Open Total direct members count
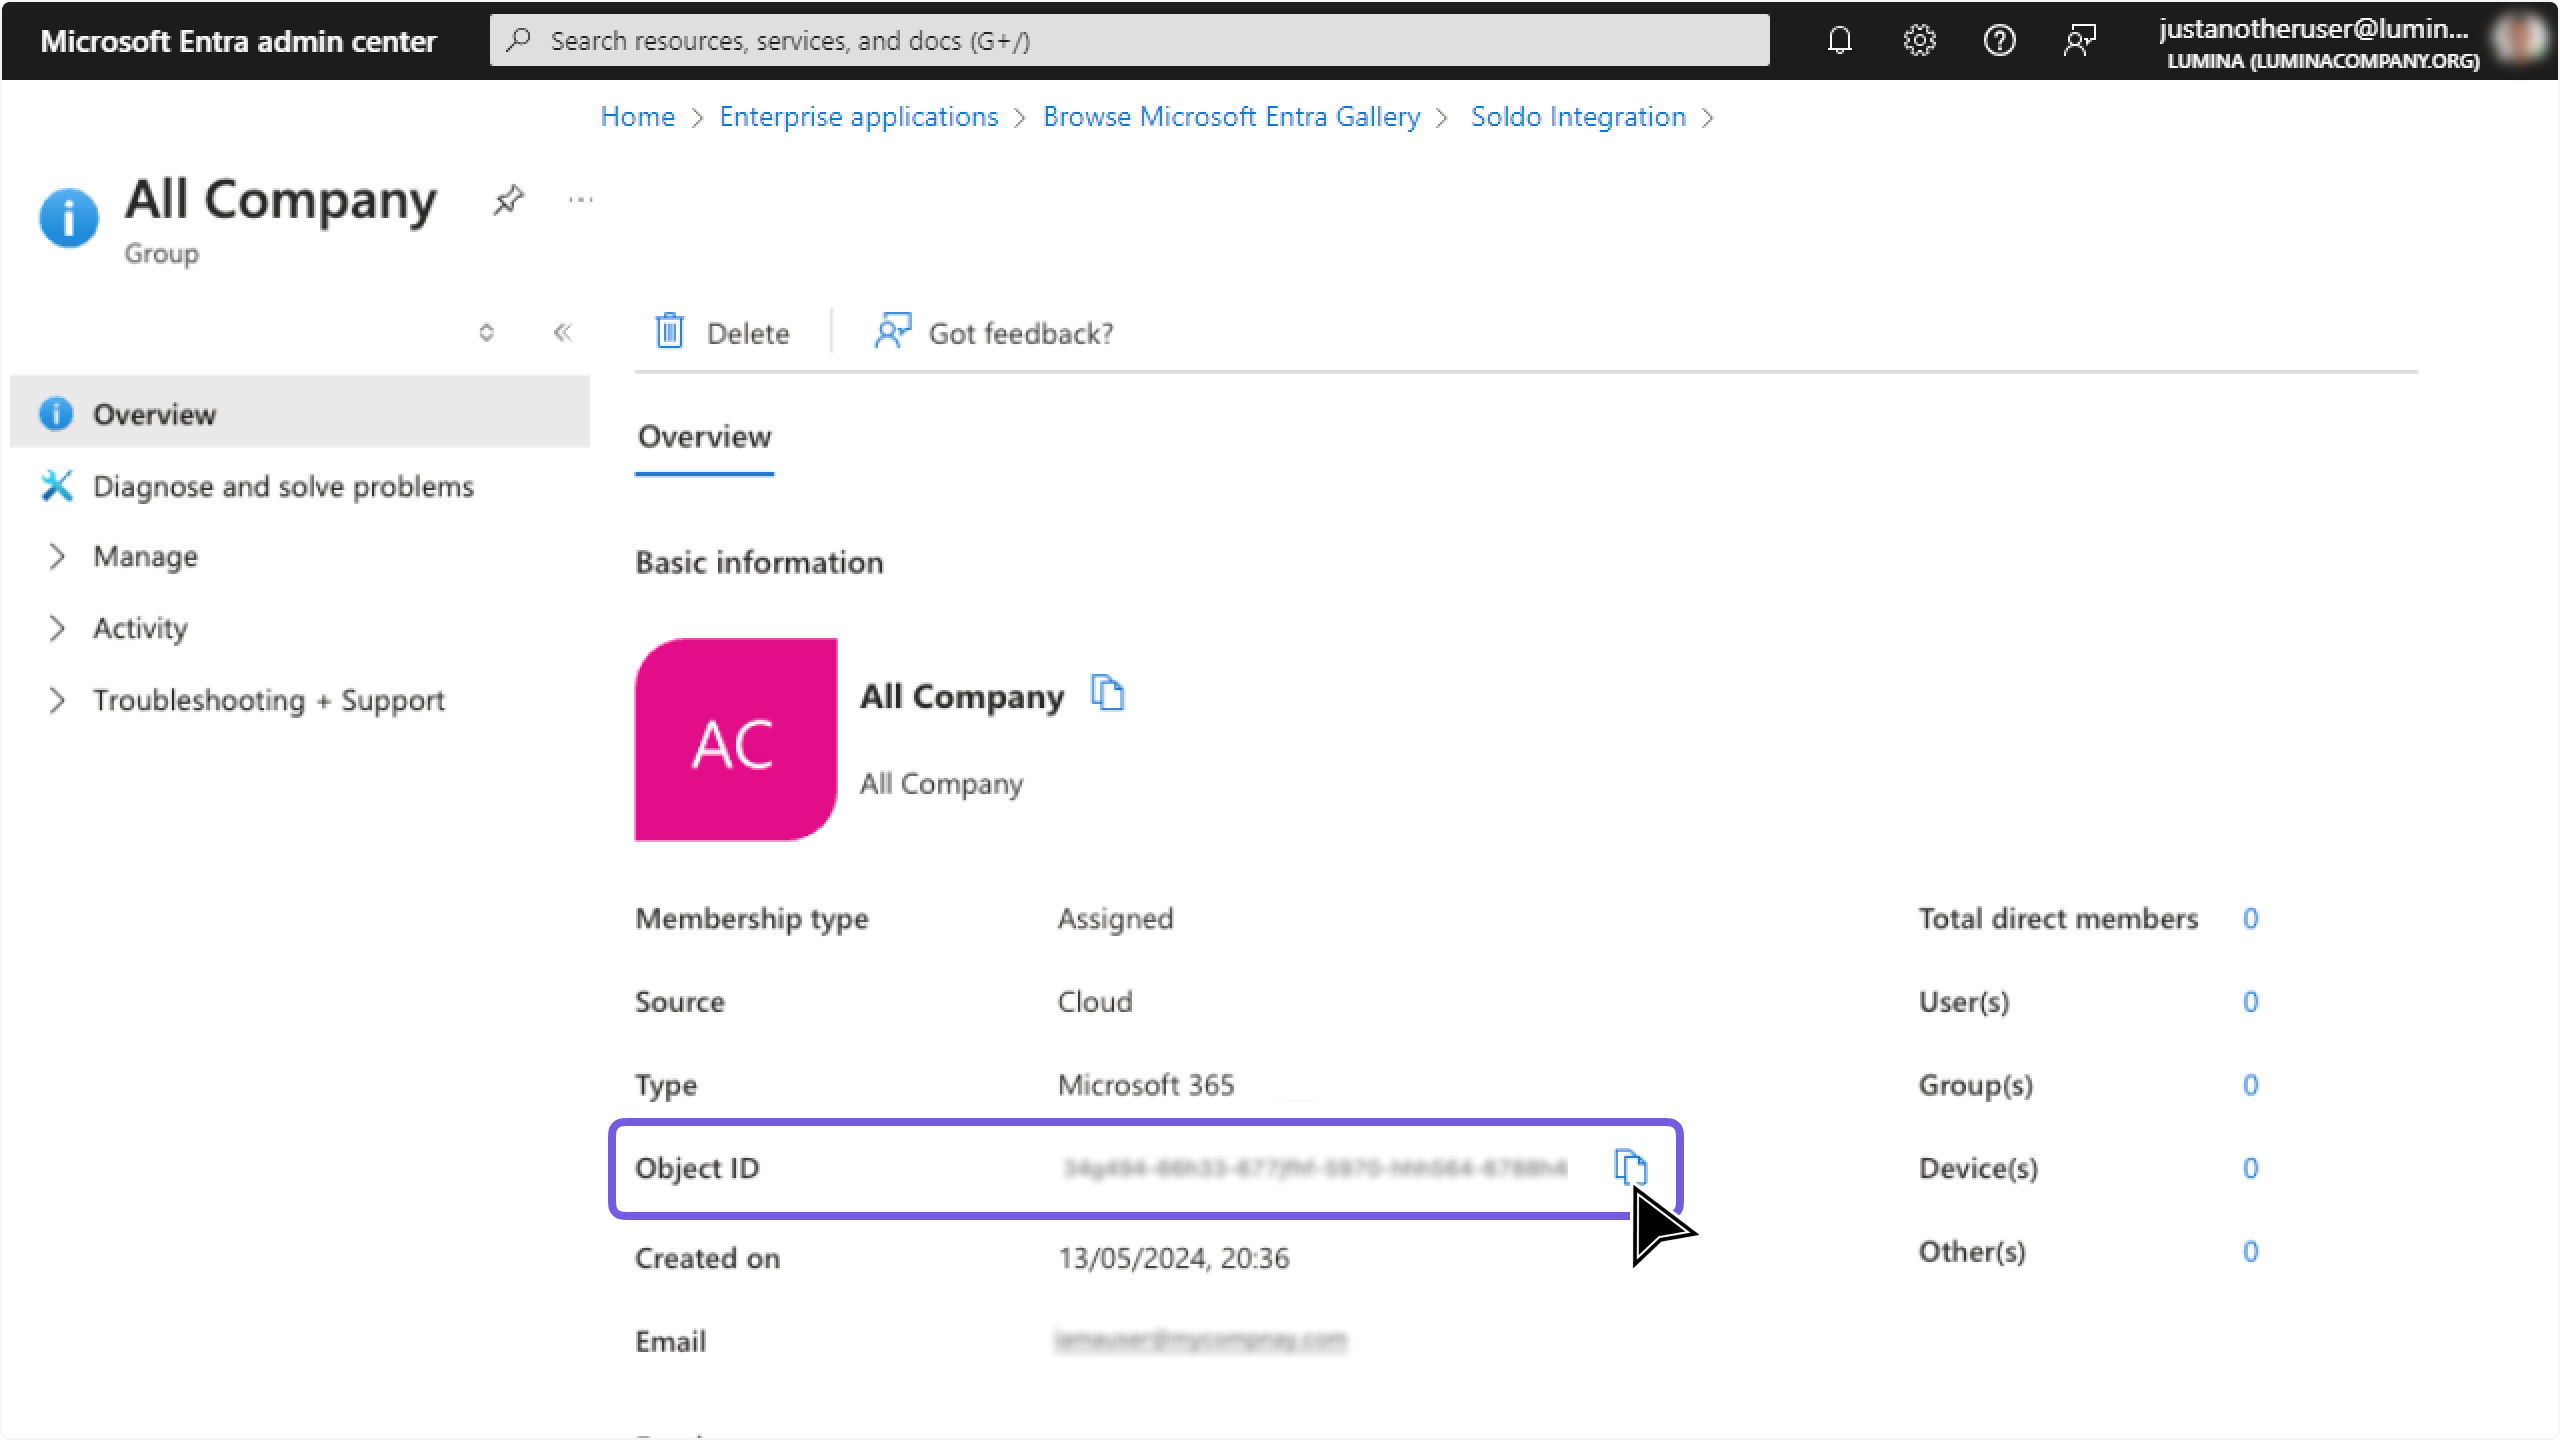Viewport: 2560px width, 1440px height. tap(2250, 918)
